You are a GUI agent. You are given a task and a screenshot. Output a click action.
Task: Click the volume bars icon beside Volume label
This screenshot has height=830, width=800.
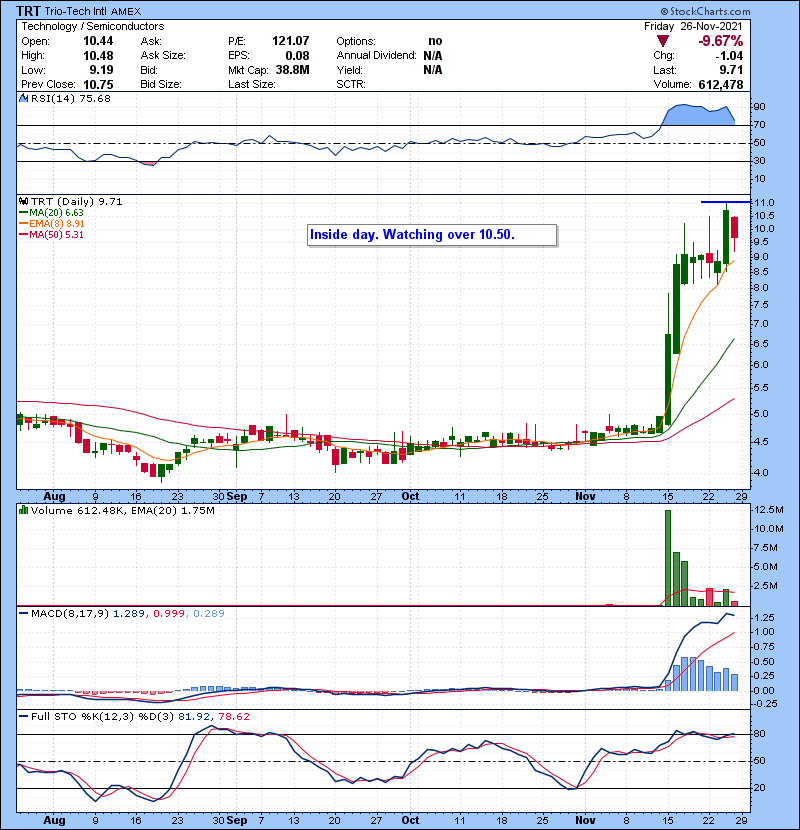click(x=23, y=510)
